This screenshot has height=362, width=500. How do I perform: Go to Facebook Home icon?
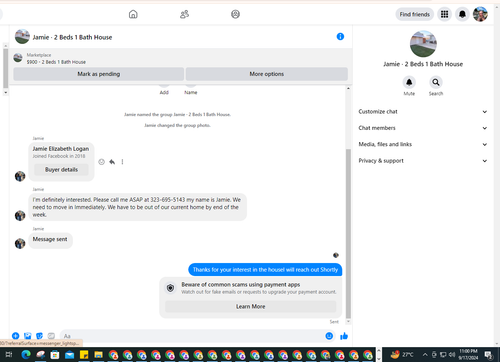click(133, 14)
